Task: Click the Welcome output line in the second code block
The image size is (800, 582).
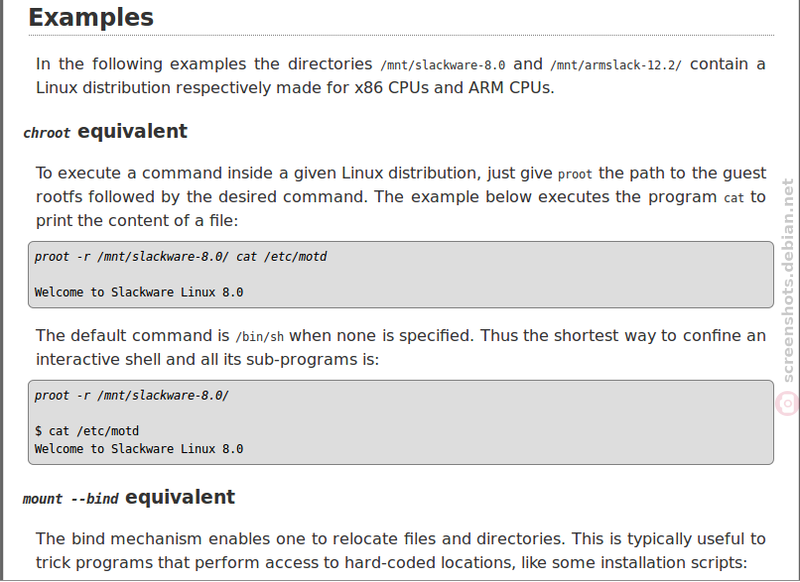Action: (x=139, y=449)
